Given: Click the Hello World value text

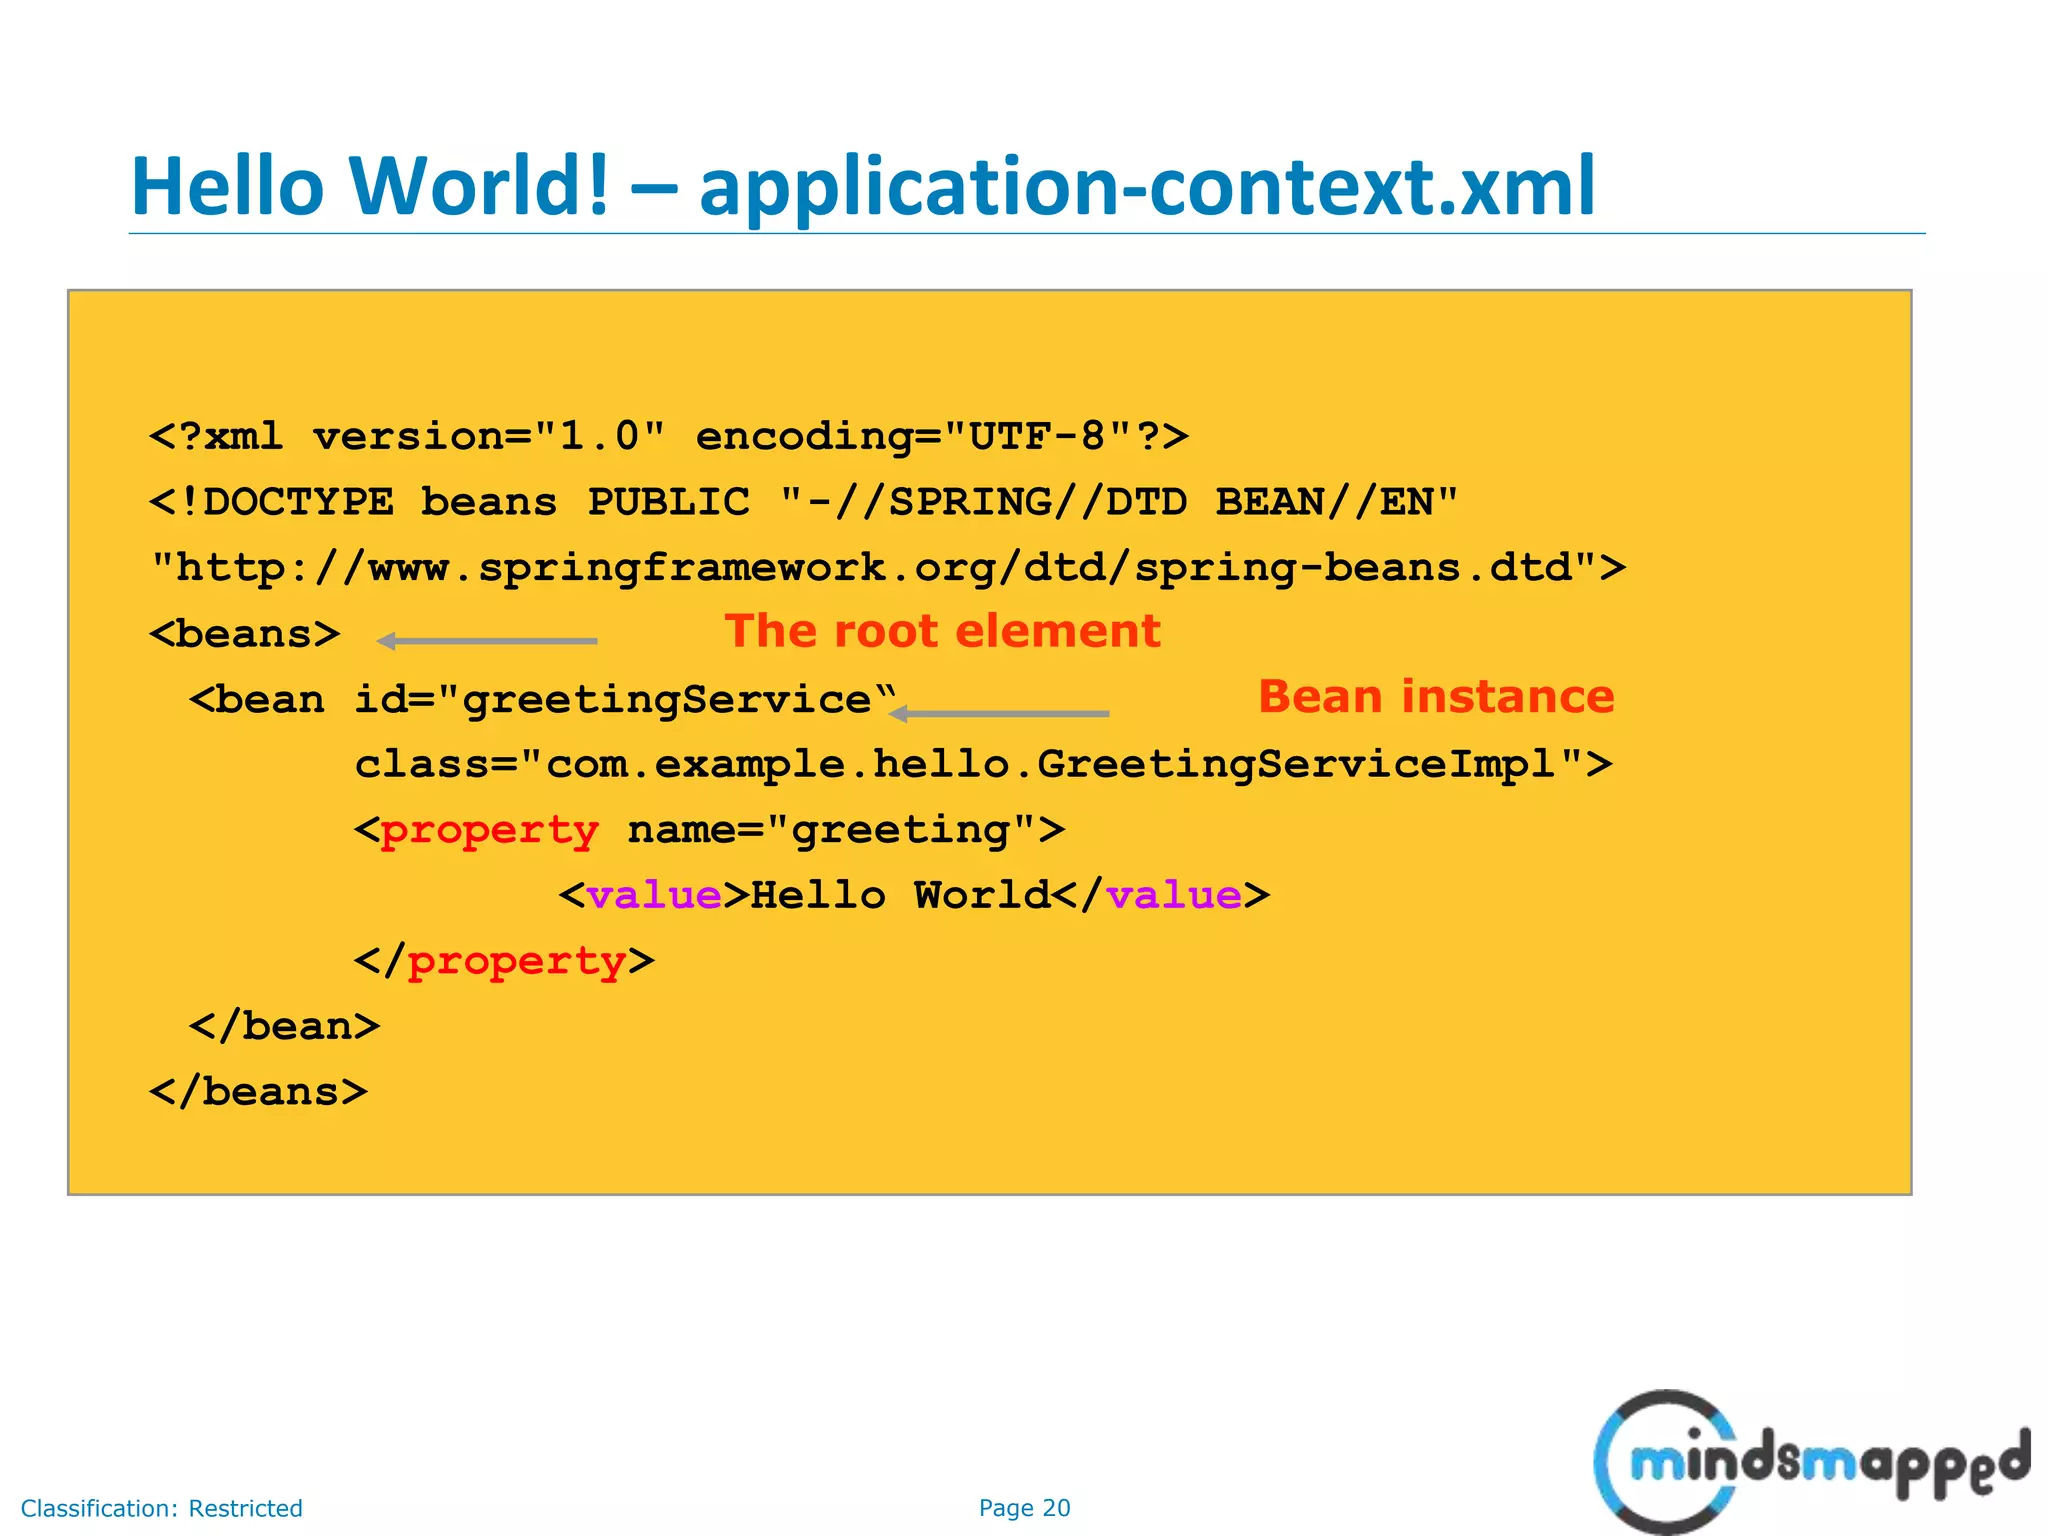Looking at the screenshot, I should coord(900,895).
